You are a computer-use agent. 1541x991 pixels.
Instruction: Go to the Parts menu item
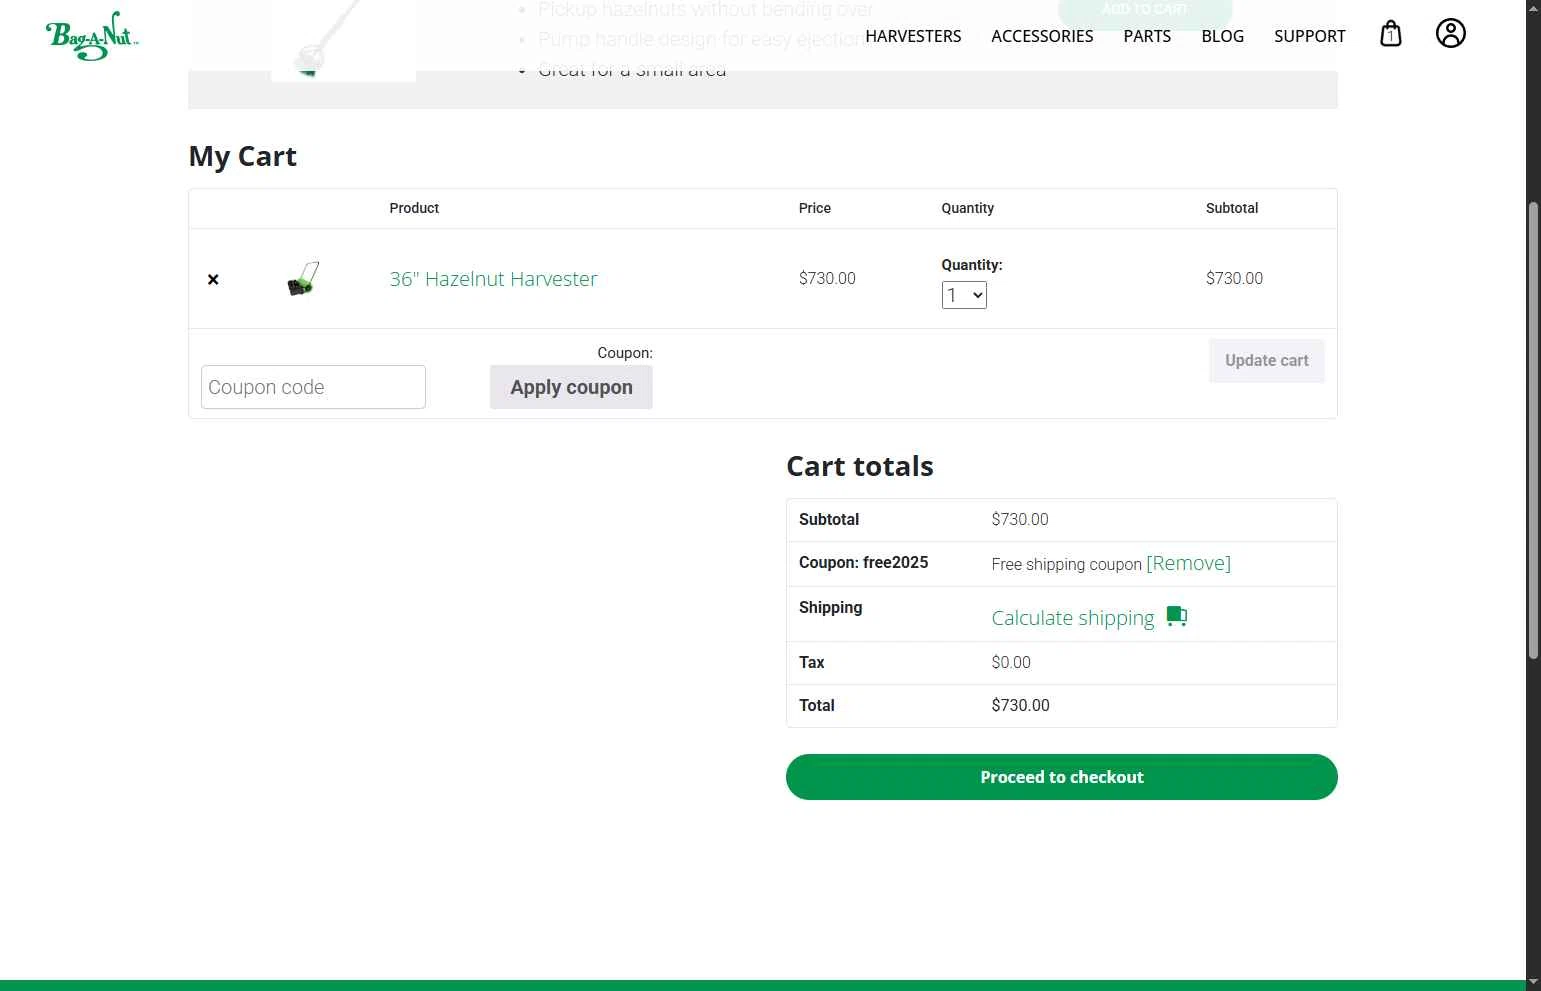[x=1147, y=36]
